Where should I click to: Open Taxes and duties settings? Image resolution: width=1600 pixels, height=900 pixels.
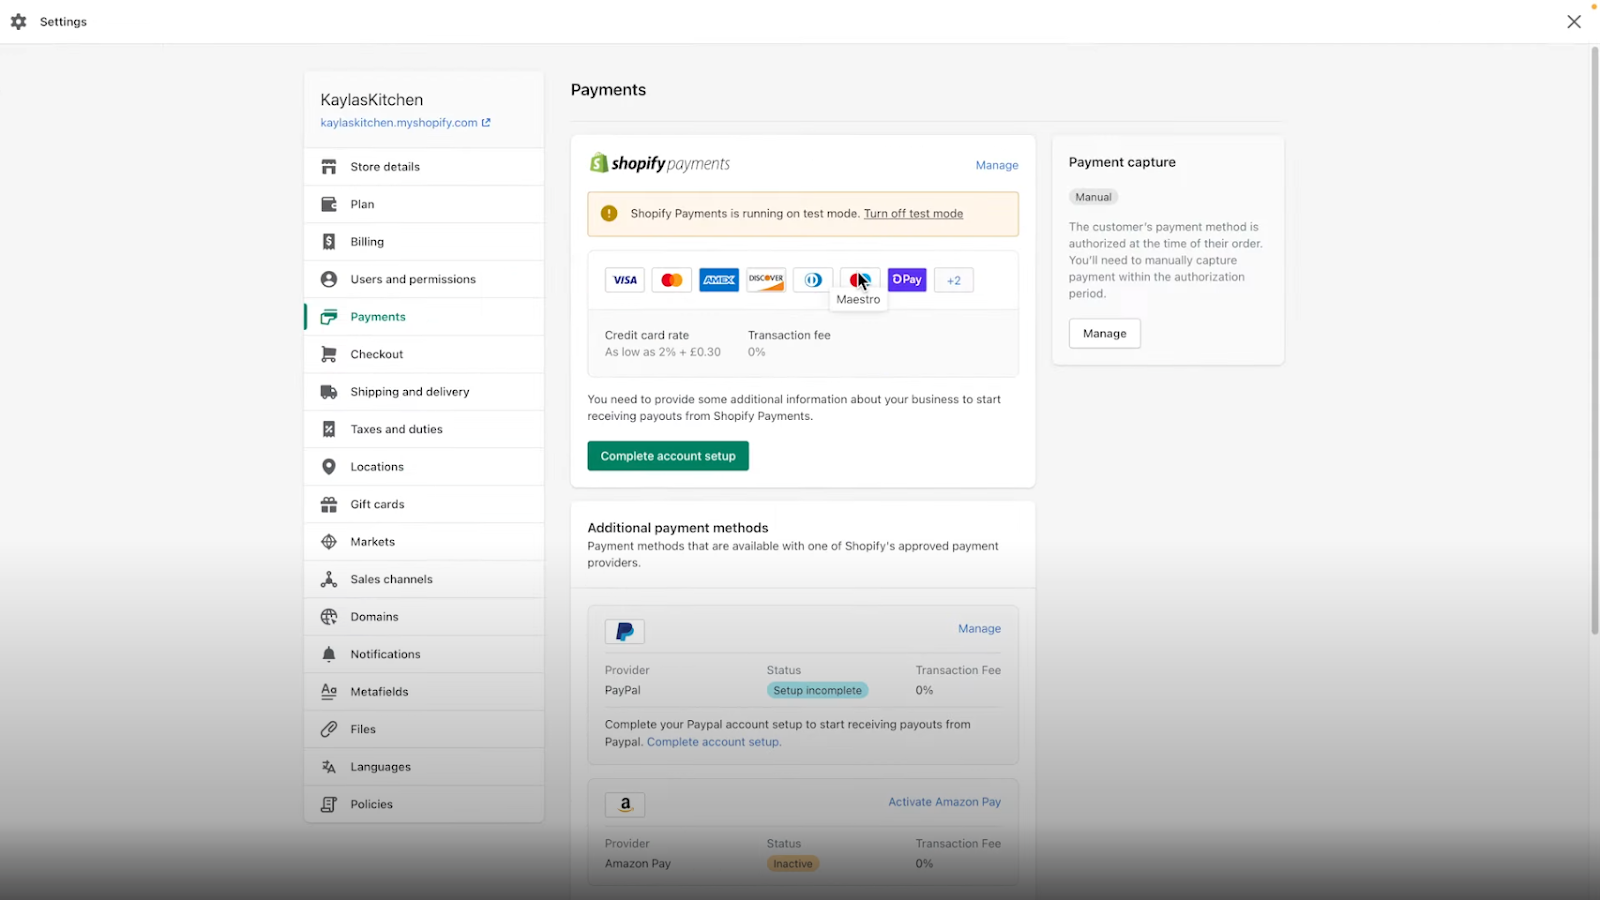pos(424,429)
